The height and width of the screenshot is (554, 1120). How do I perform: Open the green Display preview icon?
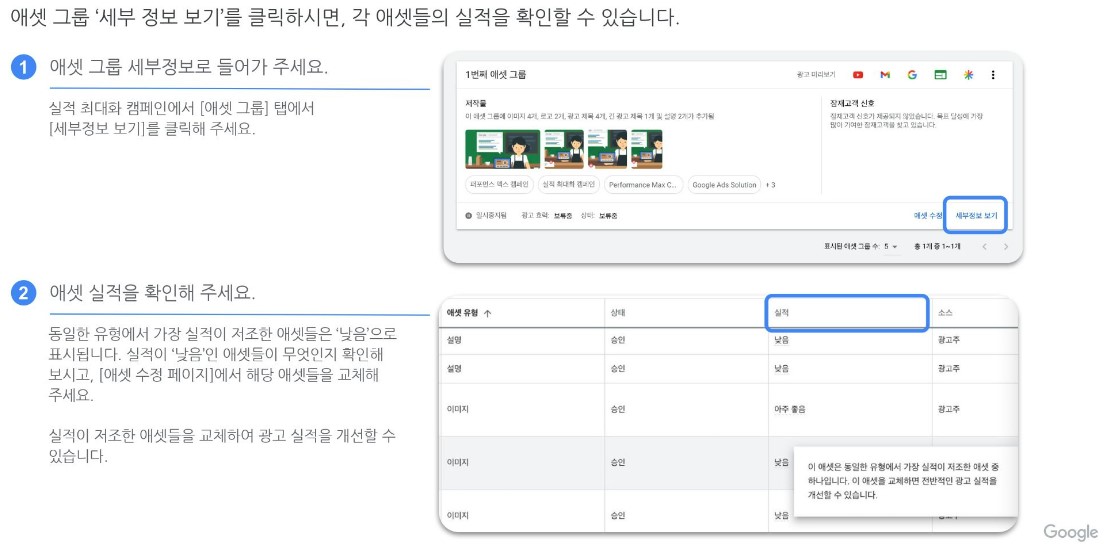[x=940, y=75]
